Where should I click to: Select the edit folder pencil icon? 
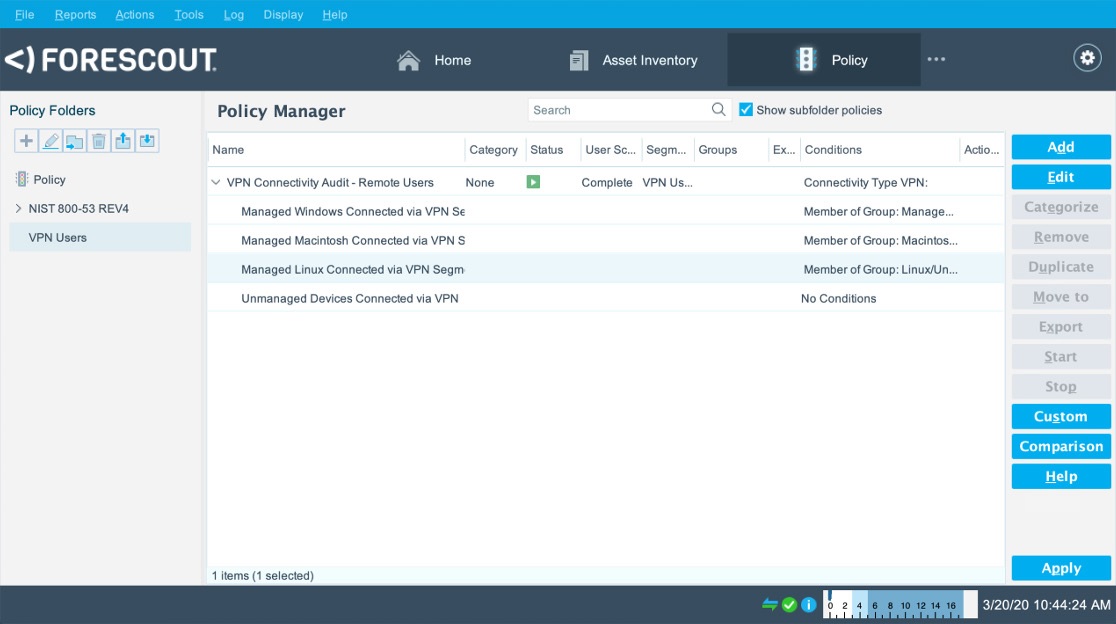(x=50, y=140)
